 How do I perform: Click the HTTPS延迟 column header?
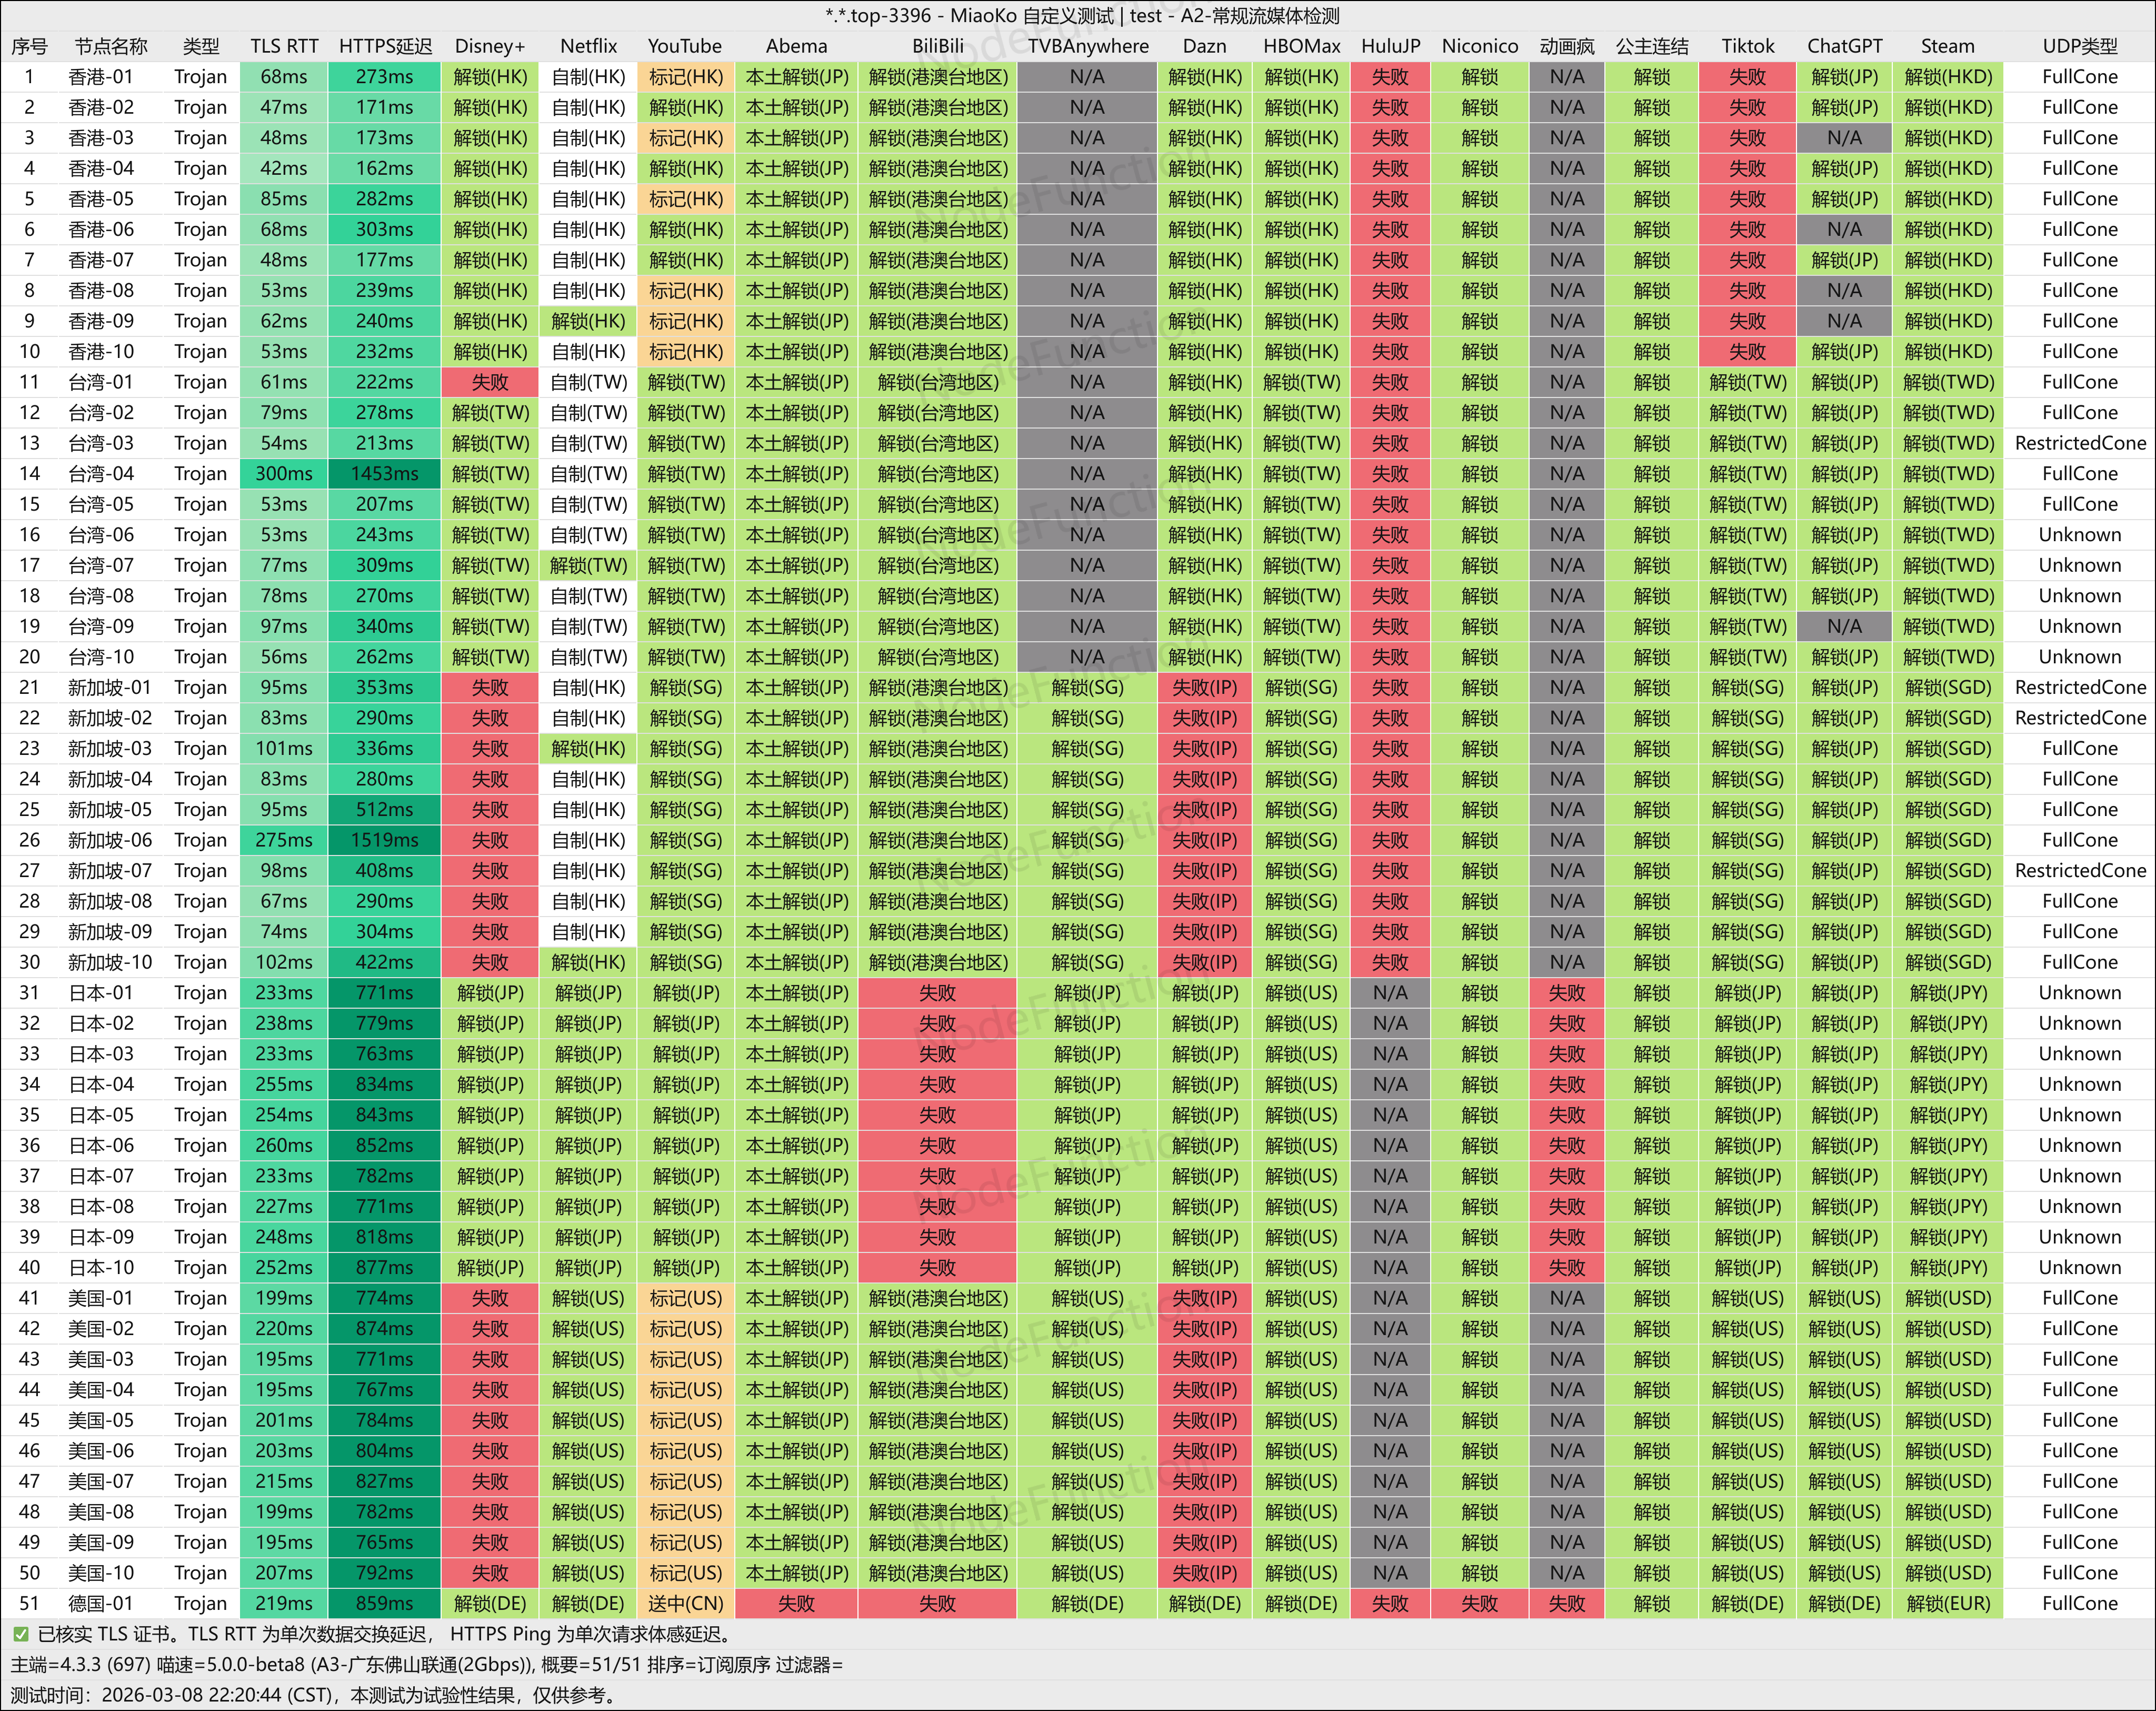[x=385, y=46]
